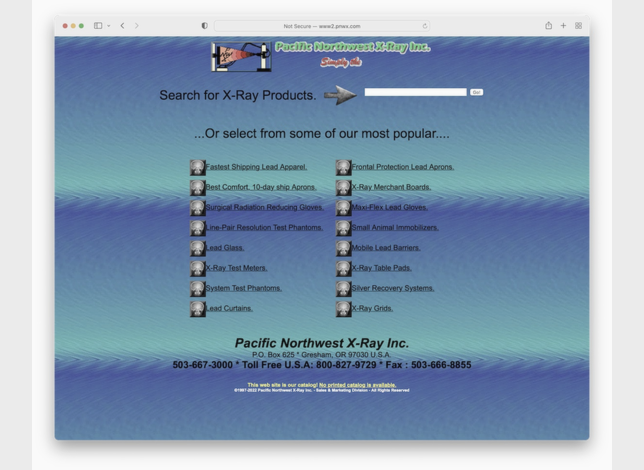Viewport: 644px width, 470px height.
Task: Open the Safari Share icon
Action: point(548,26)
